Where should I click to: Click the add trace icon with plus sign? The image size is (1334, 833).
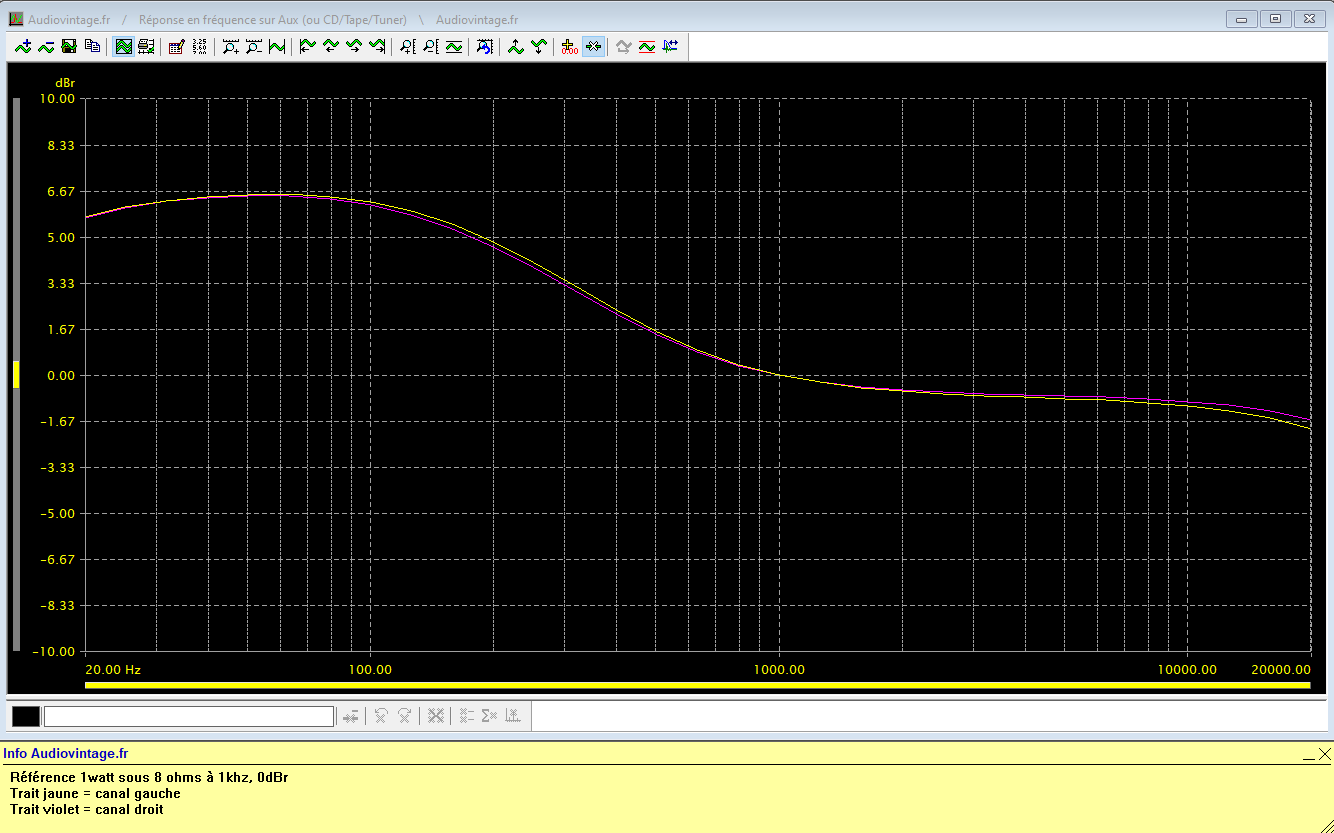point(22,46)
